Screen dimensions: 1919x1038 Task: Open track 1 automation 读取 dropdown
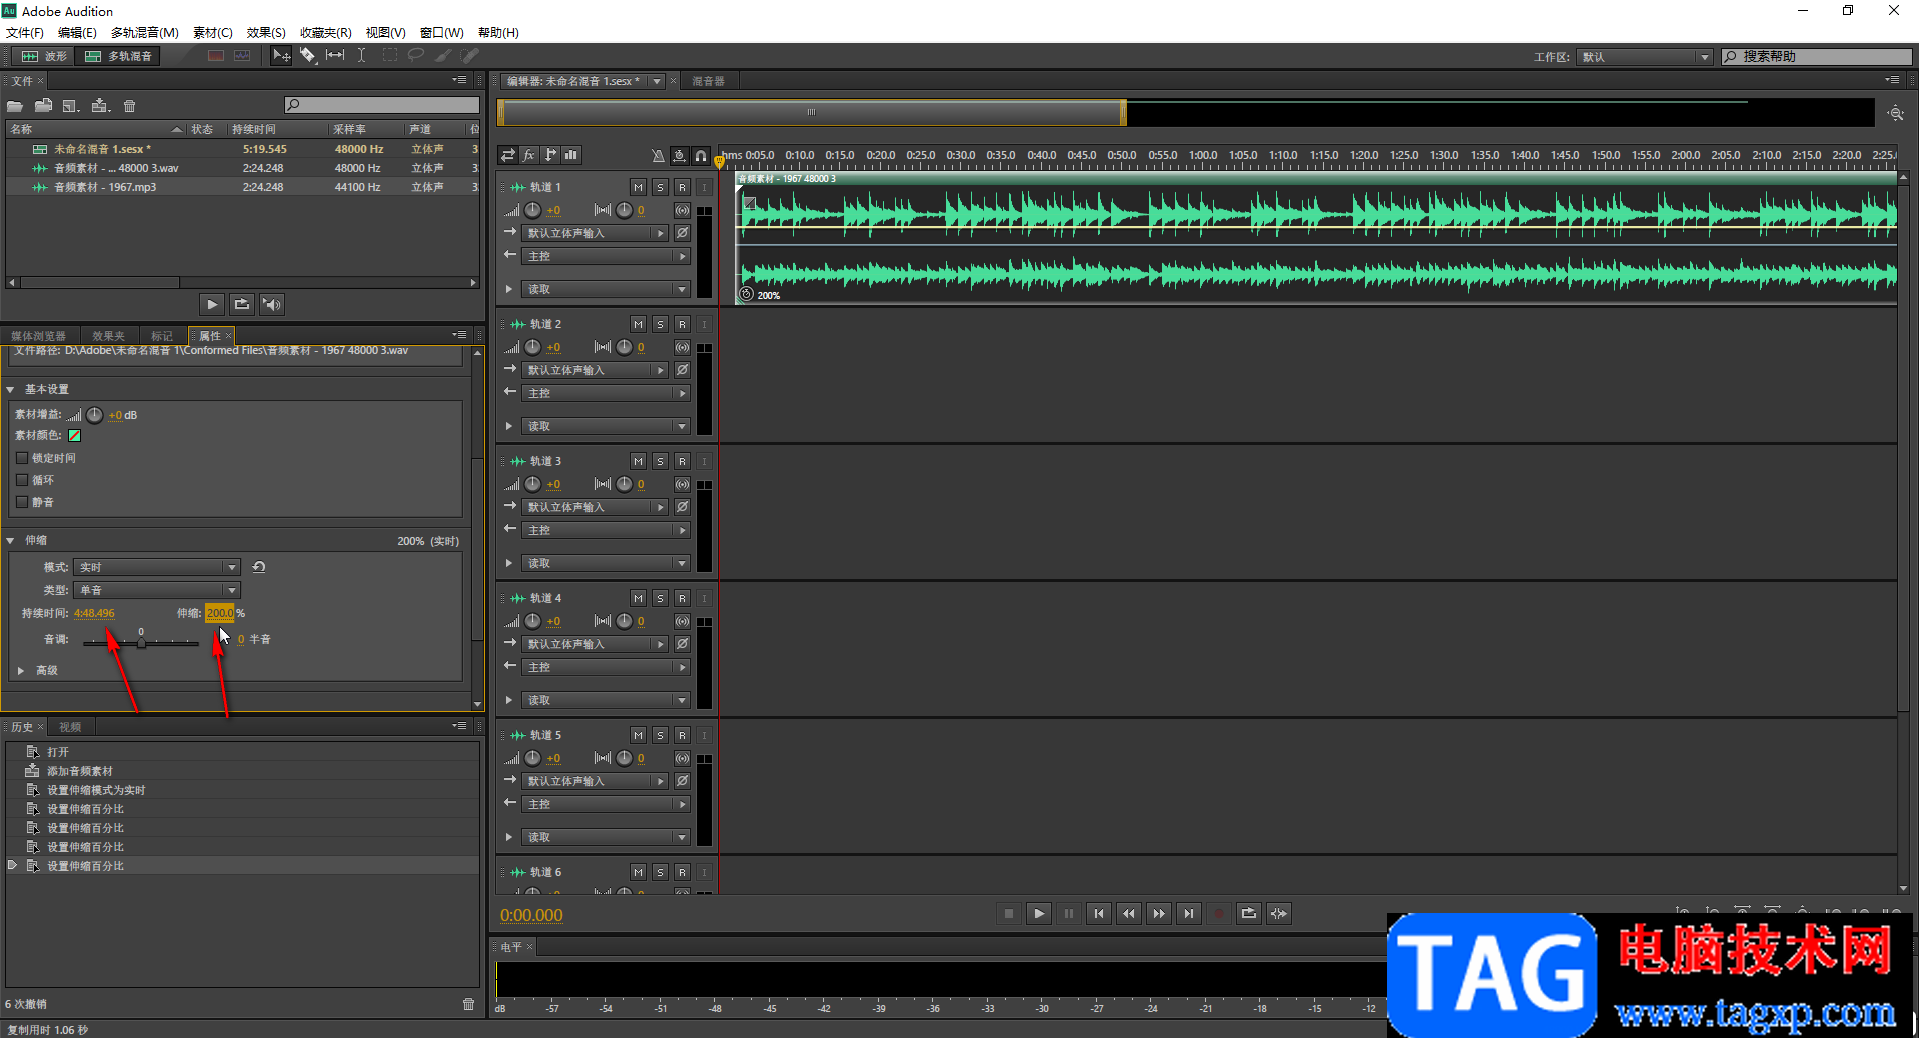click(606, 289)
